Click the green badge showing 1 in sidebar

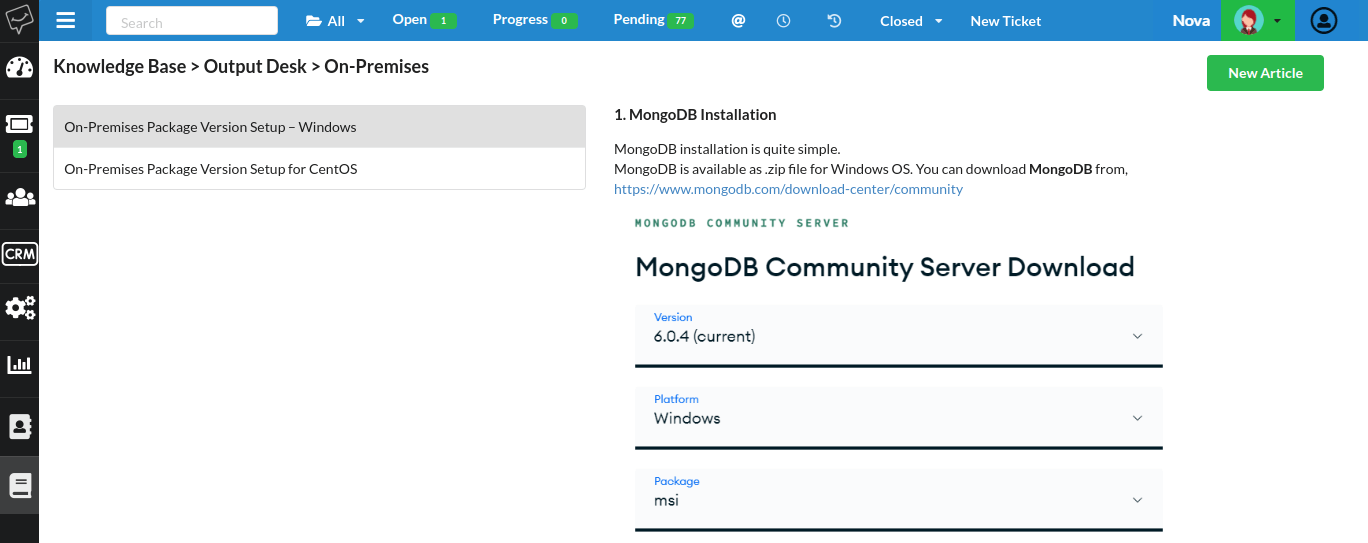(19, 150)
